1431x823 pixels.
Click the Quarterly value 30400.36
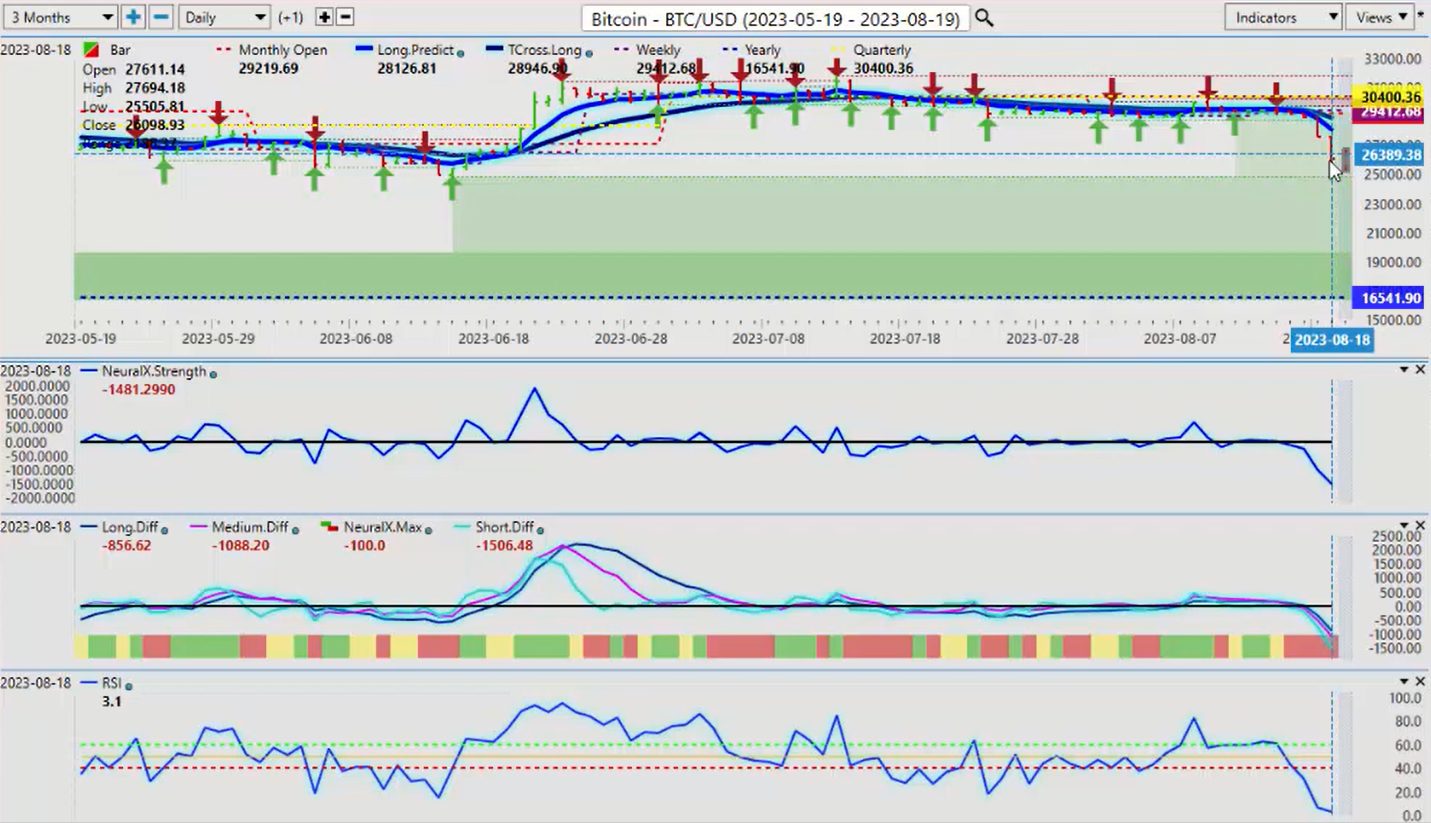(883, 68)
